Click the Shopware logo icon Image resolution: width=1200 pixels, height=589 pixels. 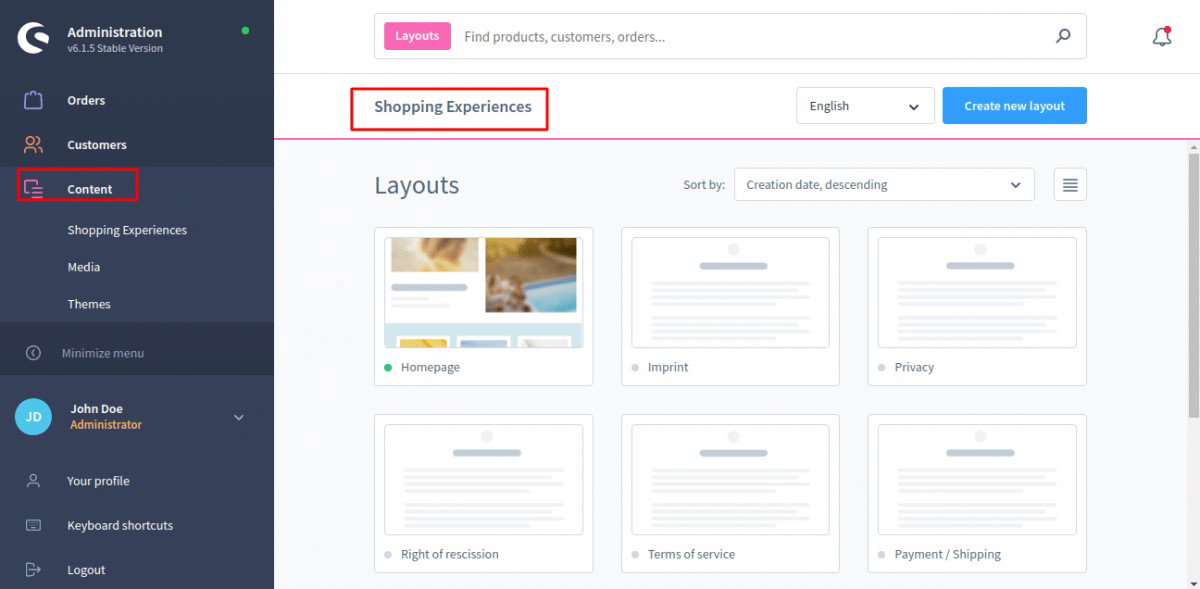coord(34,38)
